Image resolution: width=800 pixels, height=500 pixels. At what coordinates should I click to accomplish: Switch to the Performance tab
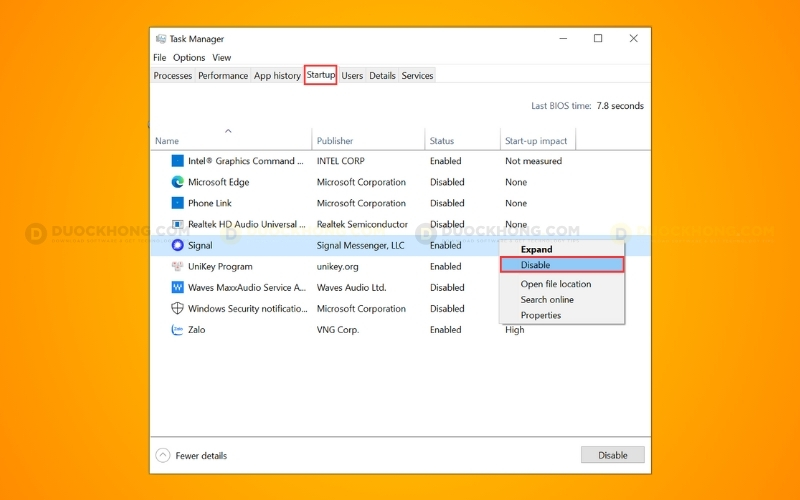tap(223, 76)
